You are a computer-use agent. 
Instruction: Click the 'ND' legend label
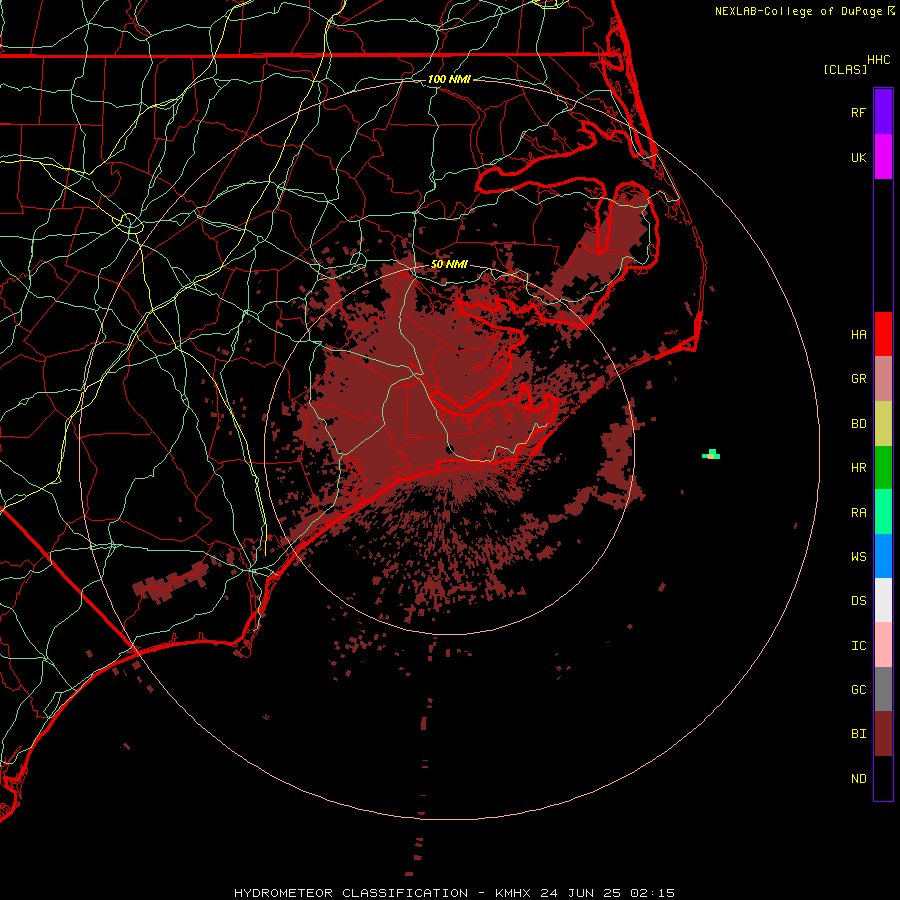point(858,779)
